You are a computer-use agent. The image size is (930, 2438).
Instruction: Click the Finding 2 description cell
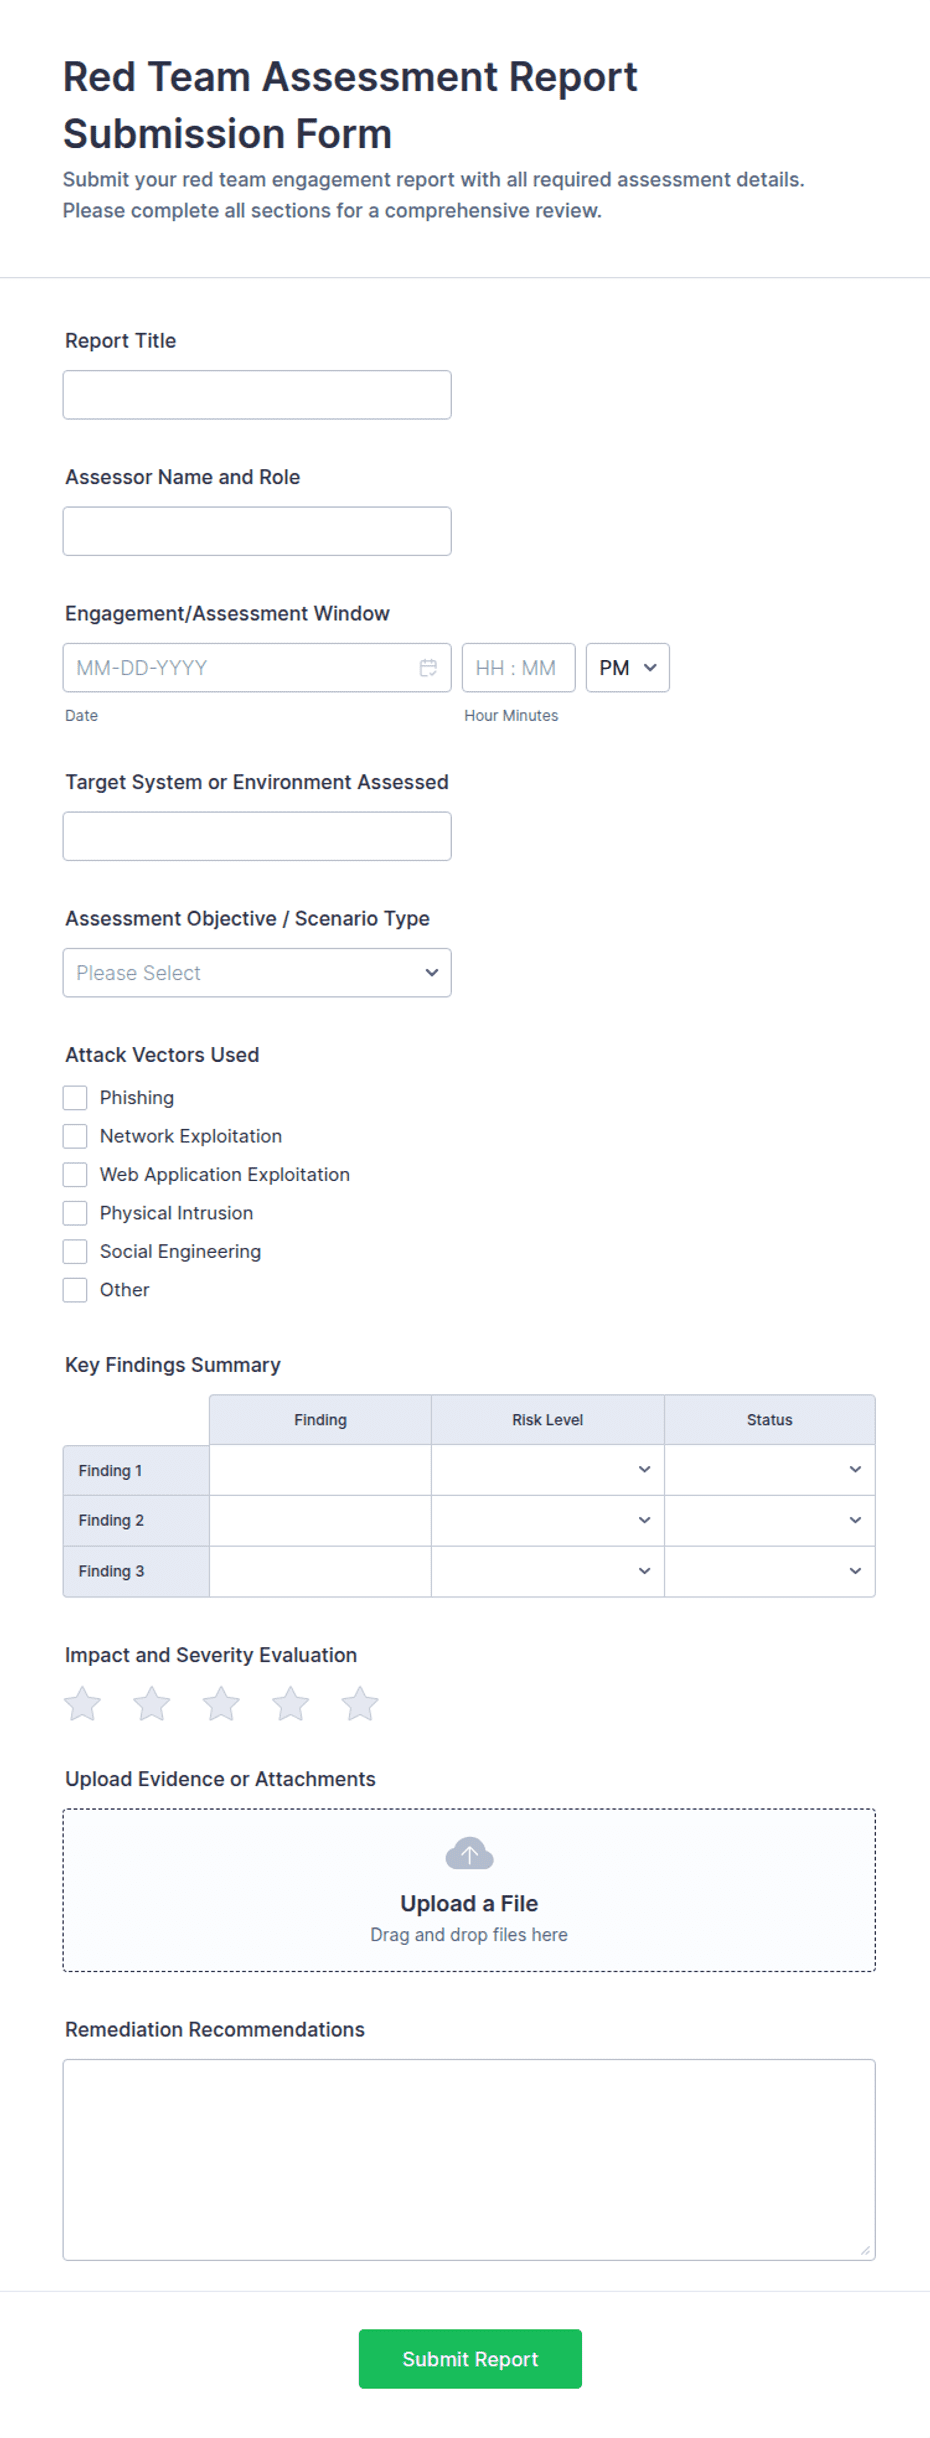click(320, 1521)
